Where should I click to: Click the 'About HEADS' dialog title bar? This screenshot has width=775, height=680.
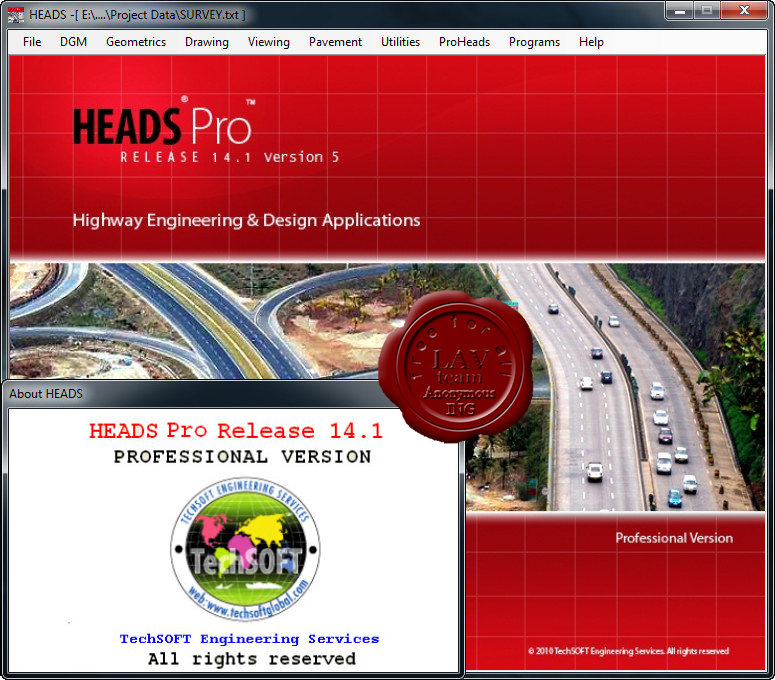[x=198, y=394]
